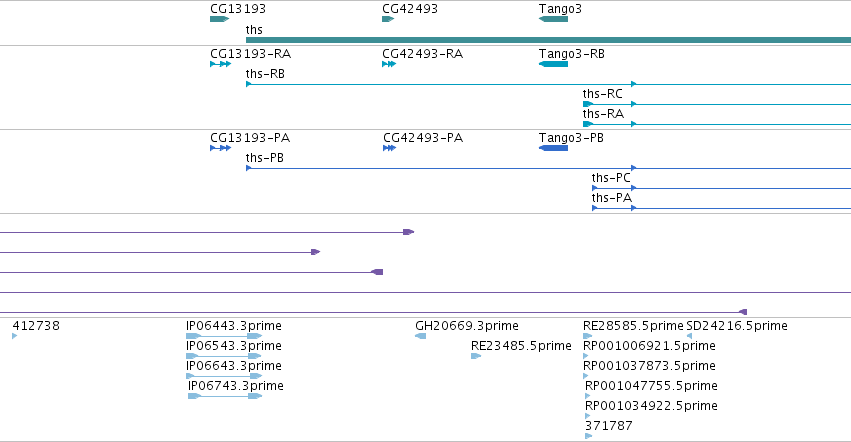Click the ths-PC label

coord(611,178)
